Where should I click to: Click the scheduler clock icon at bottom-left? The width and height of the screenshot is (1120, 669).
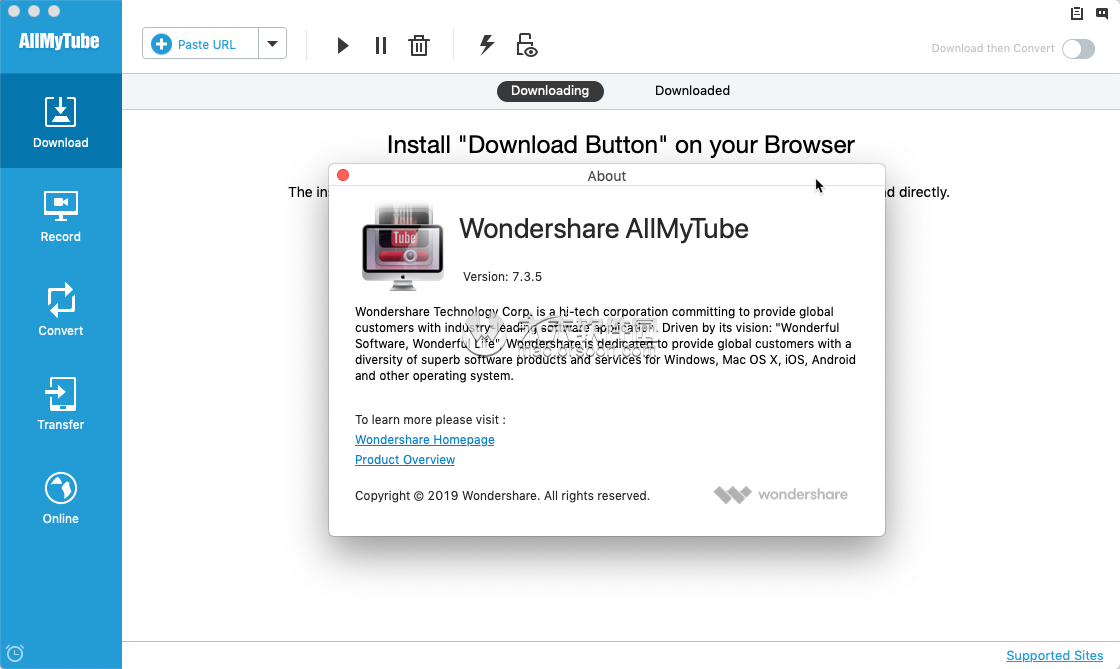point(15,653)
